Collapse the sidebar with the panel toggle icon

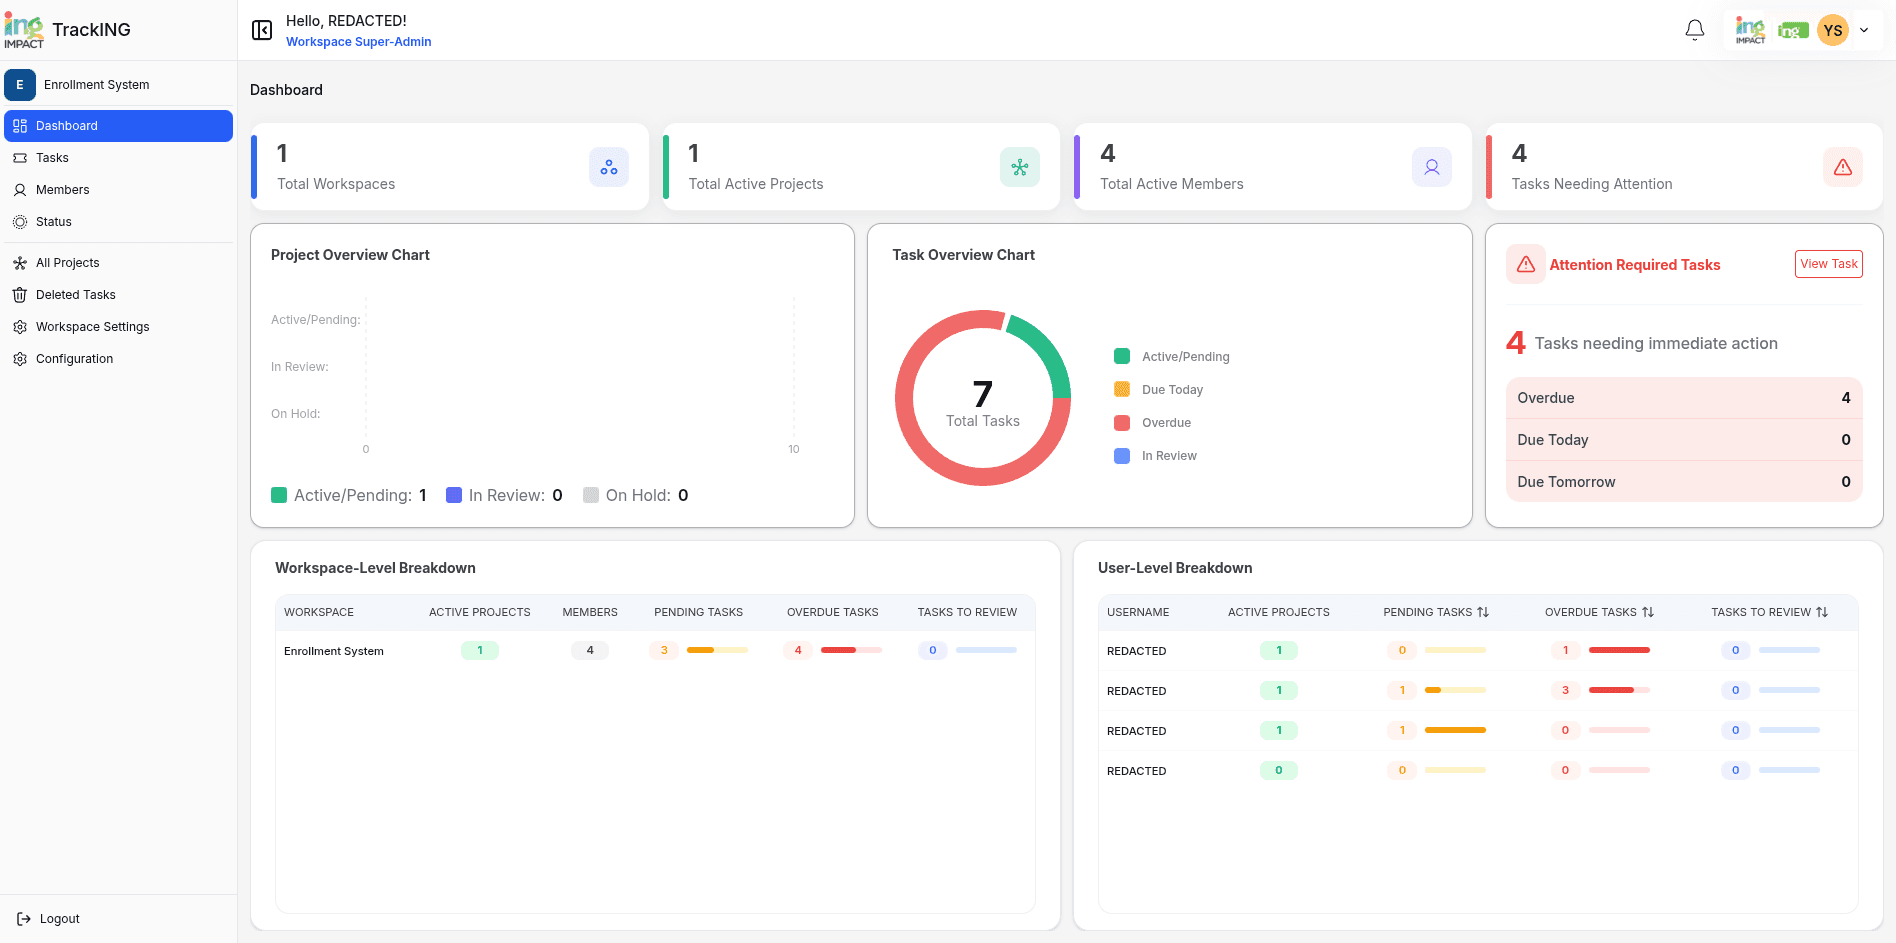[262, 30]
